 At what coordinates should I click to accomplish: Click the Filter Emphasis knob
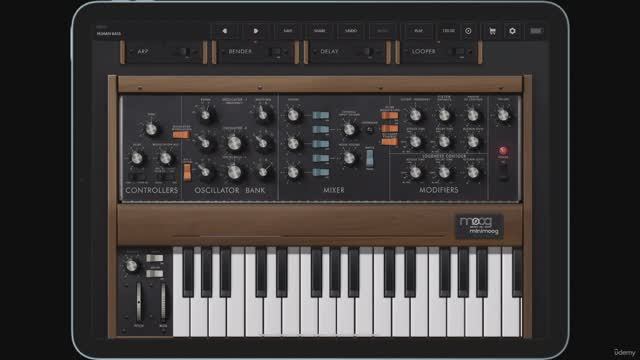(444, 115)
